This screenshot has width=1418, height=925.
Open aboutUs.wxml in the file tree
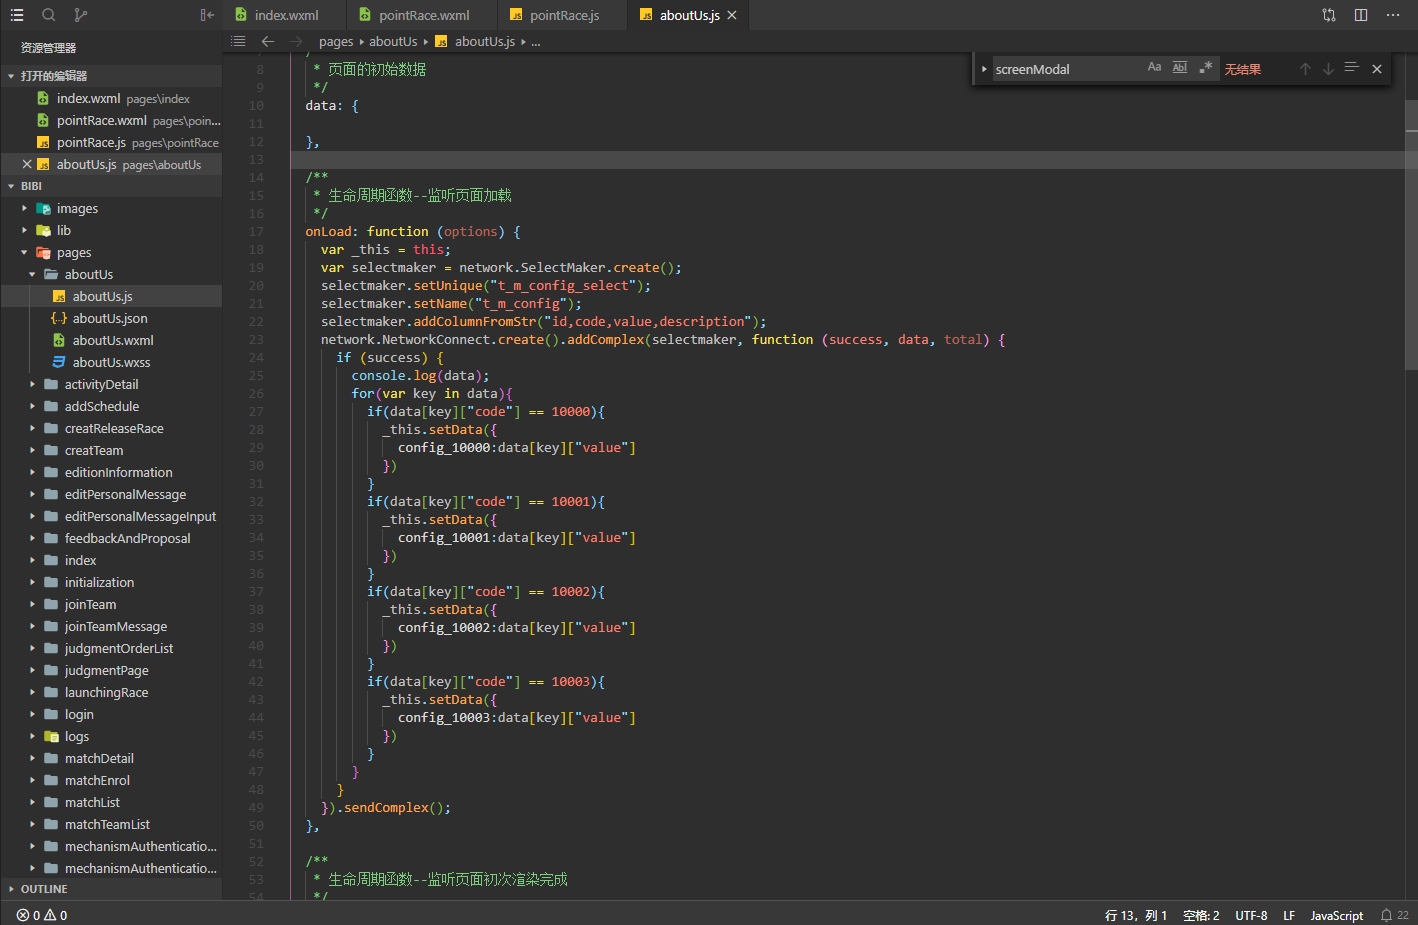113,340
